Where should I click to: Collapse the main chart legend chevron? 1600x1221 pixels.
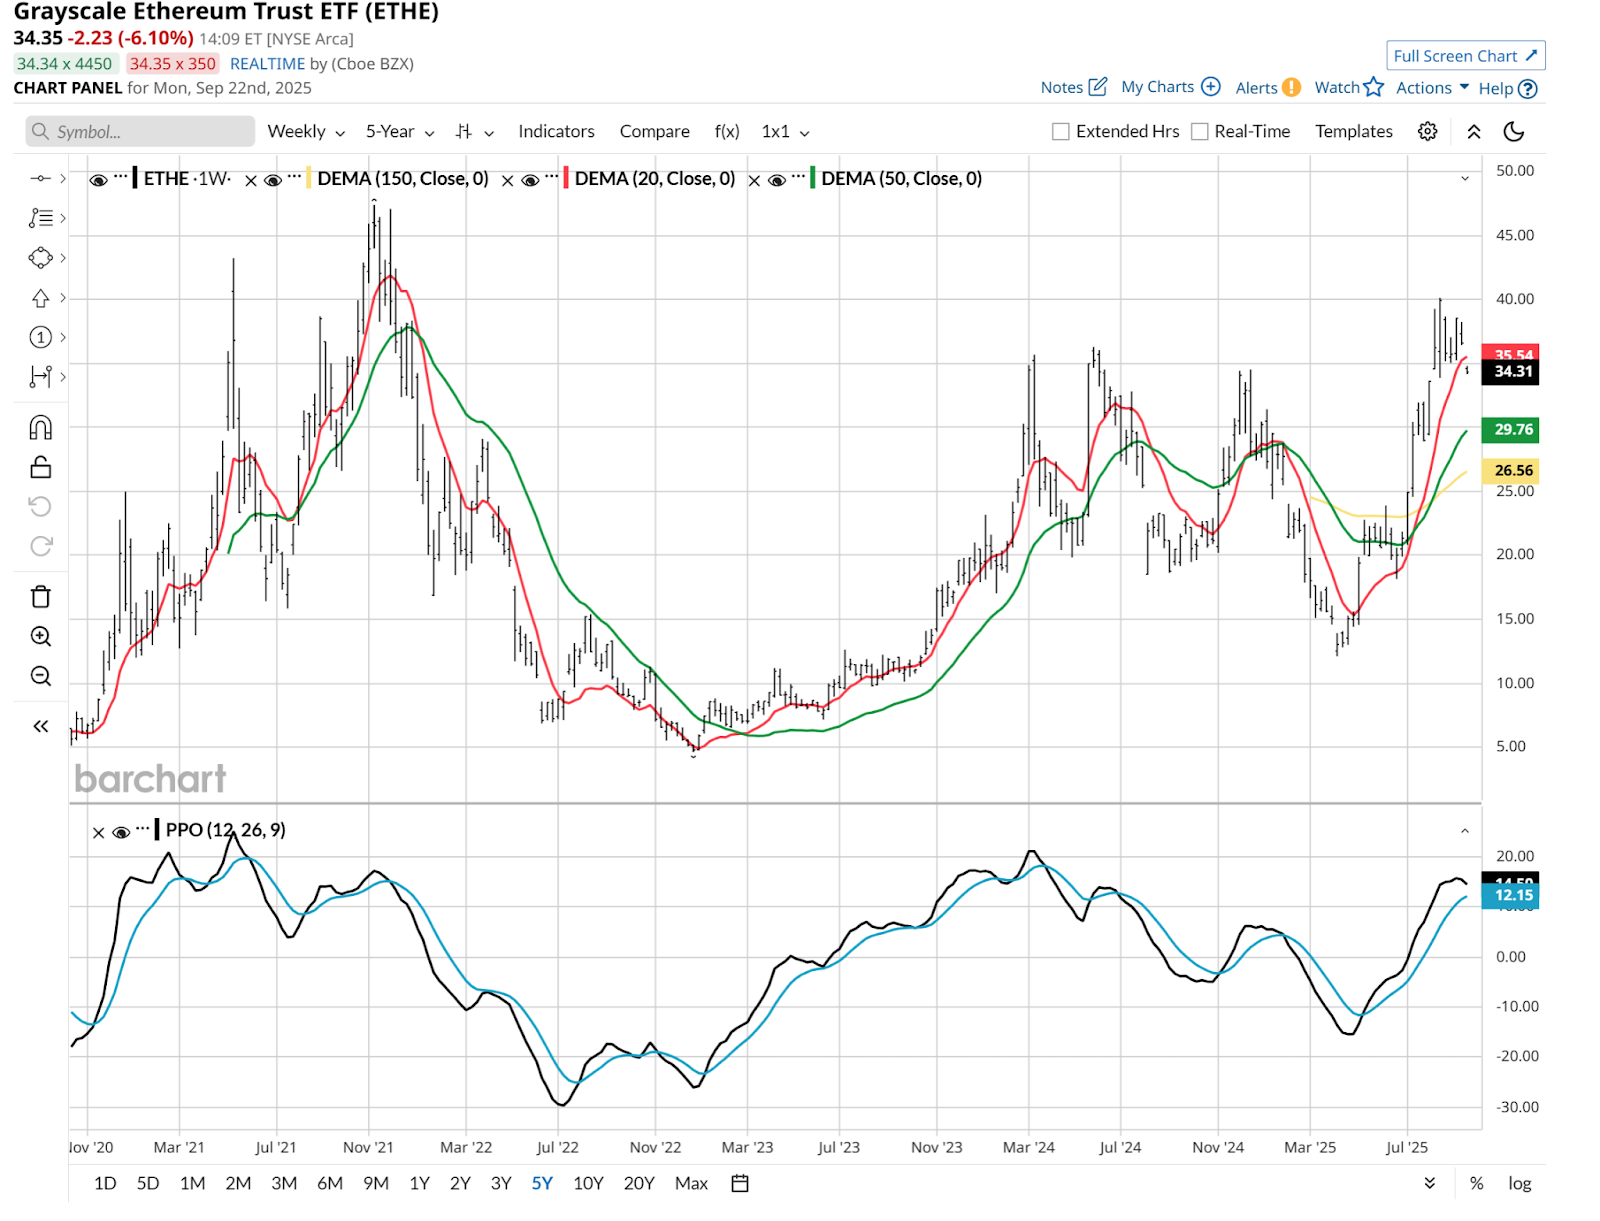[x=1465, y=178]
